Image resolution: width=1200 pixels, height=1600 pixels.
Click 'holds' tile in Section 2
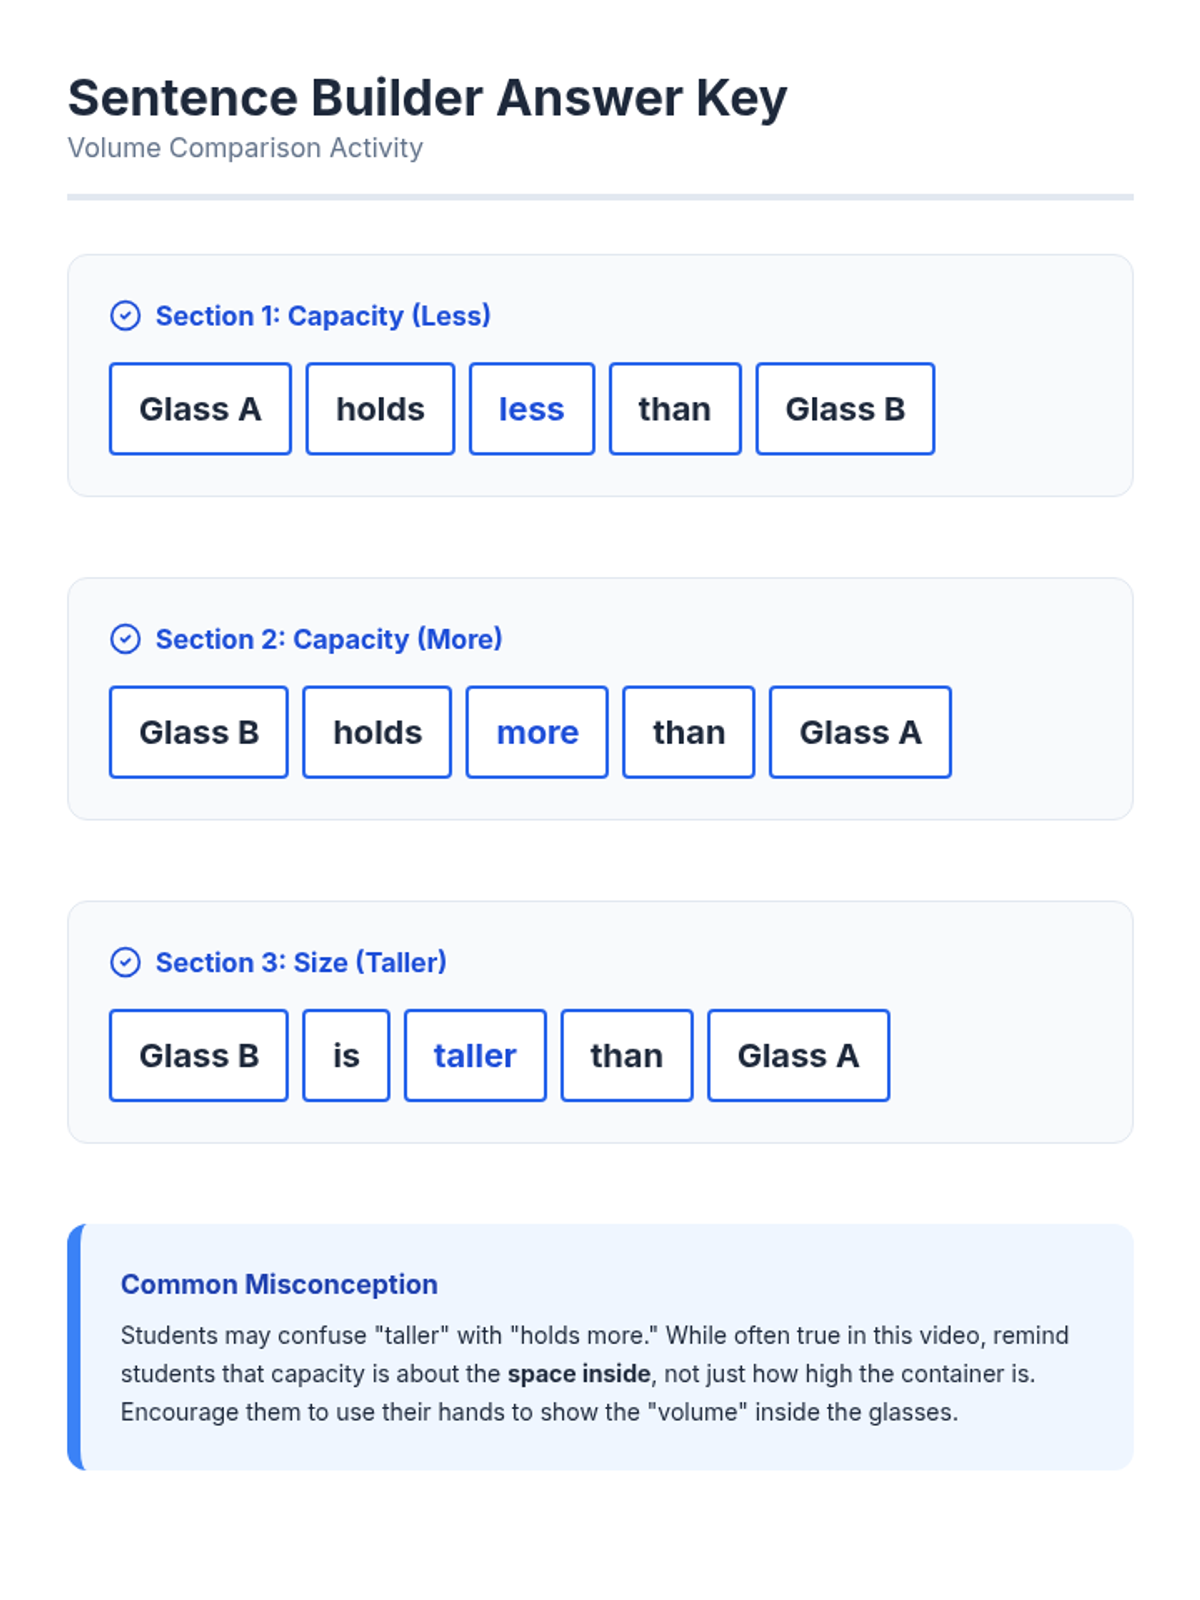click(377, 732)
